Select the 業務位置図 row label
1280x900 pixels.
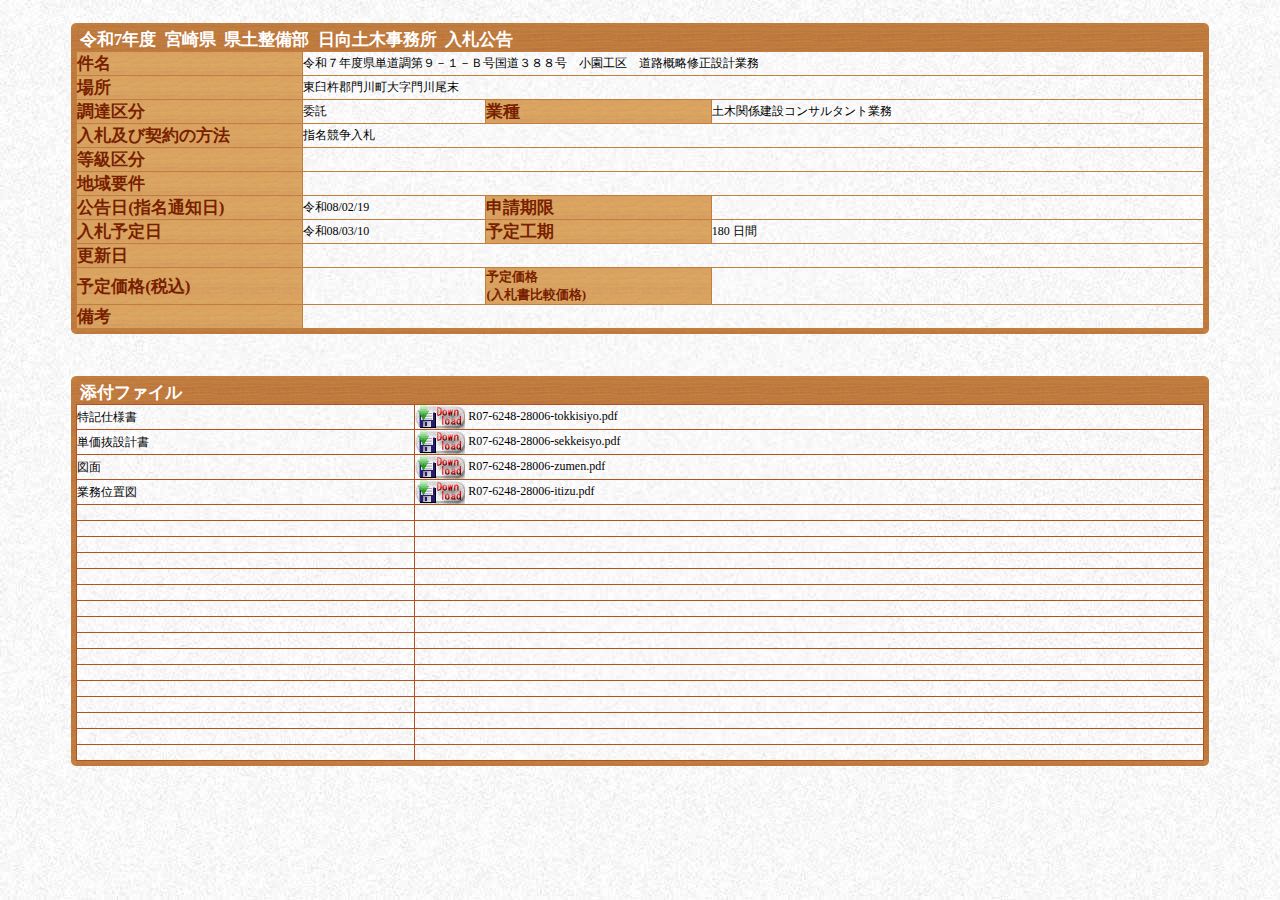coord(107,492)
